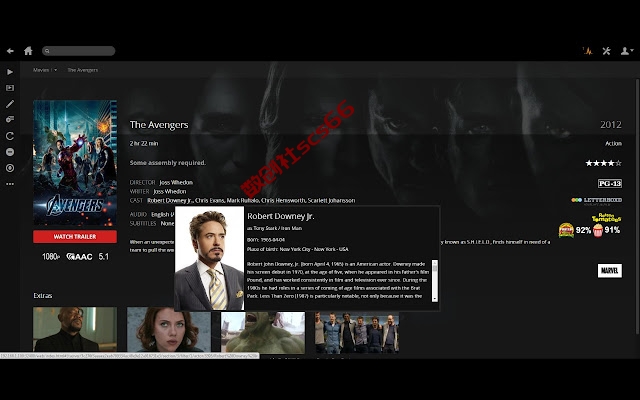The height and width of the screenshot is (400, 640).
Task: Open the settings wrench icon
Action: click(606, 51)
